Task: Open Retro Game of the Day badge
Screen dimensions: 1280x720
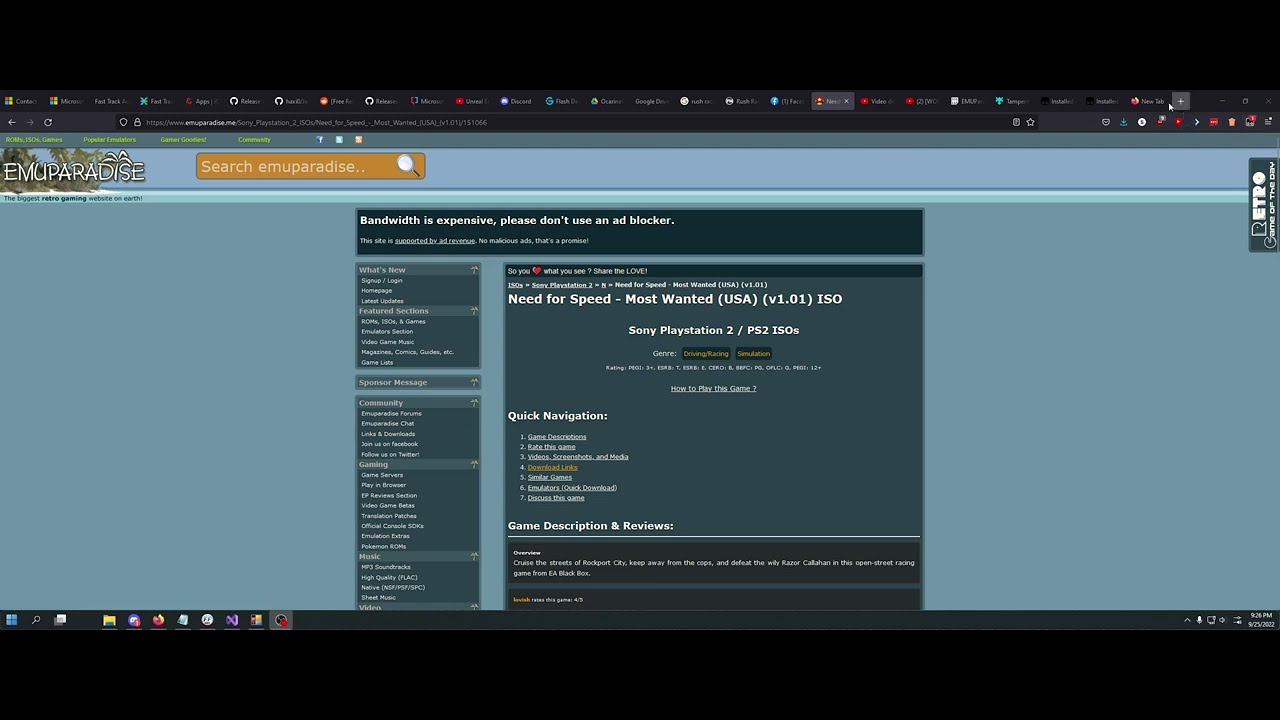Action: coord(1263,204)
